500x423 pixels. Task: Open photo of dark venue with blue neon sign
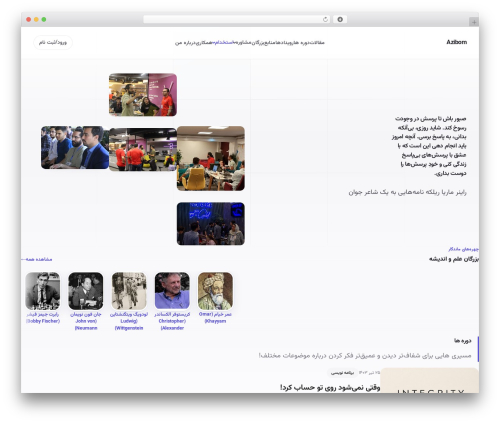(x=211, y=224)
